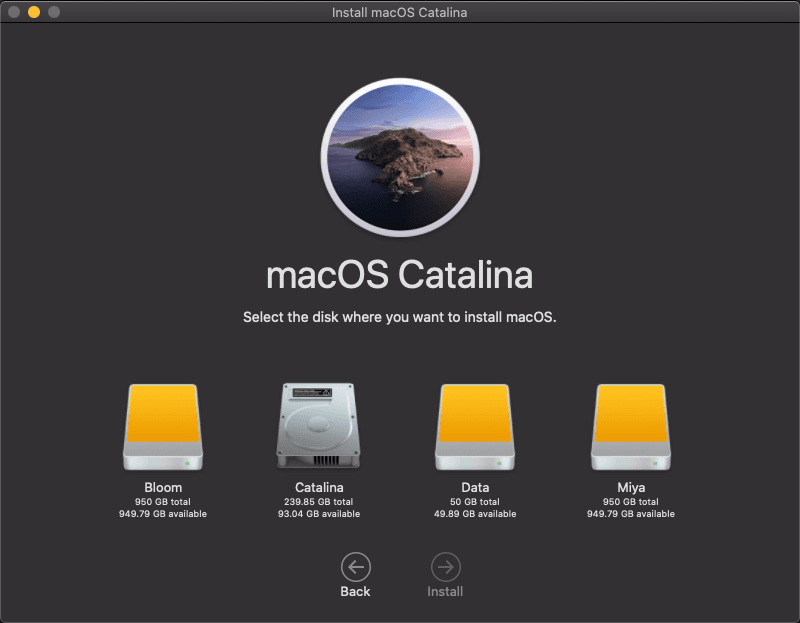Click the Install macOS Catalina title bar

[x=400, y=11]
